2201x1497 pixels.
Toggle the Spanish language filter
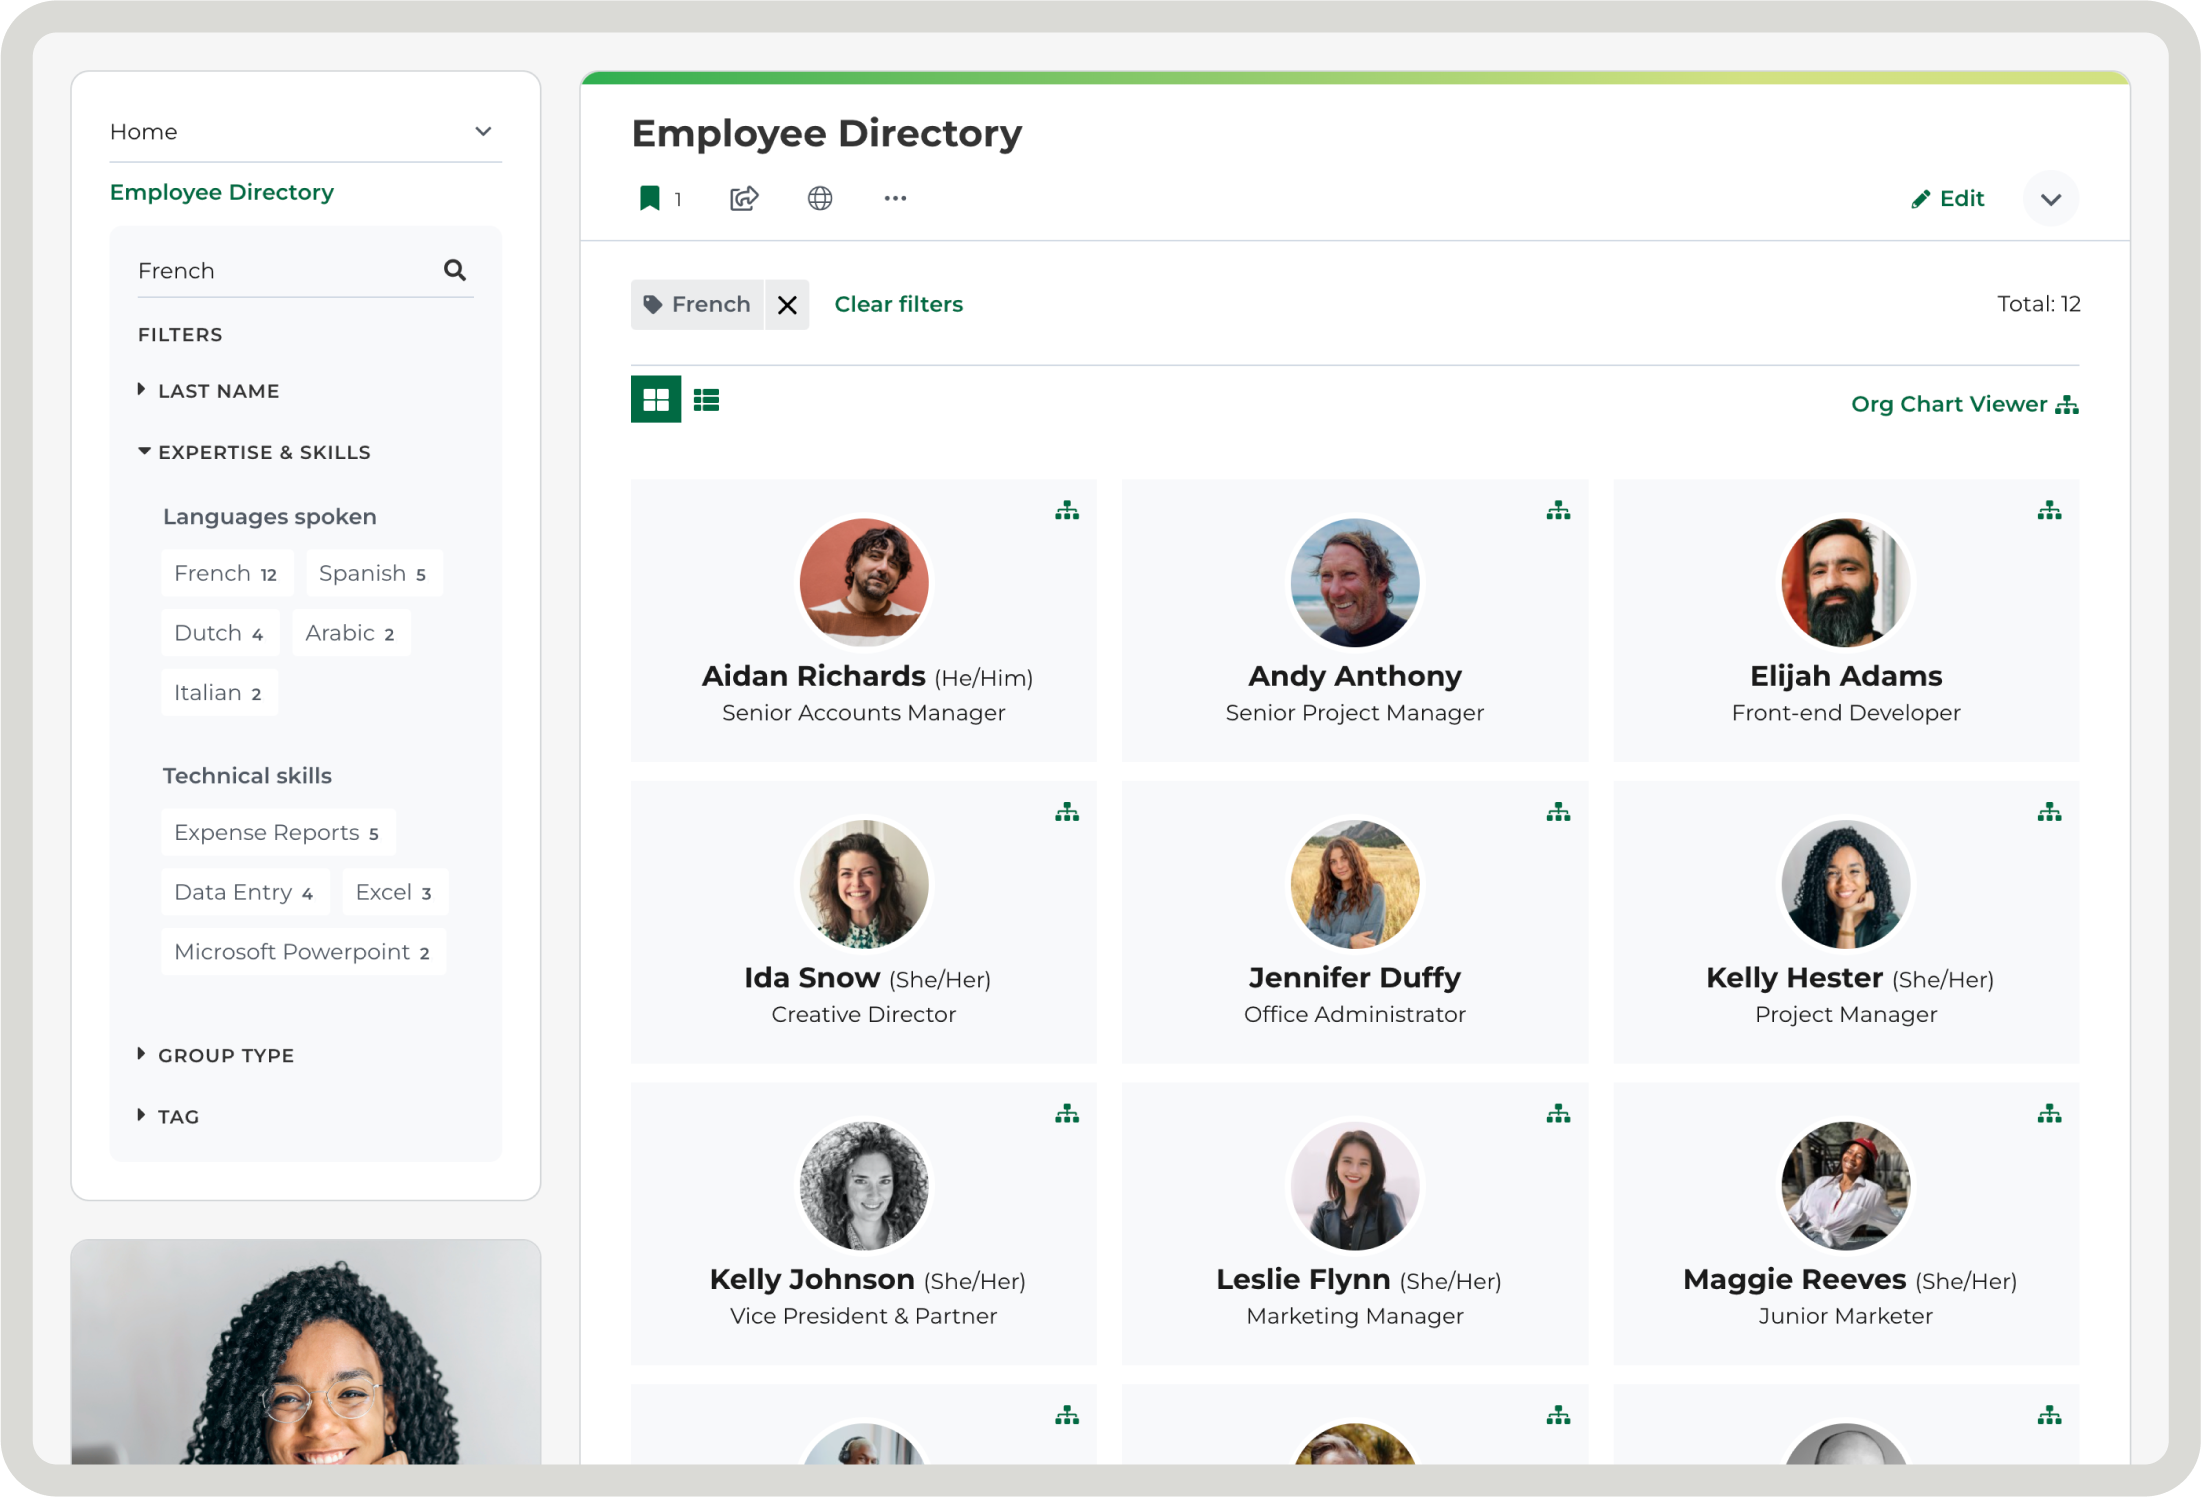(x=373, y=573)
